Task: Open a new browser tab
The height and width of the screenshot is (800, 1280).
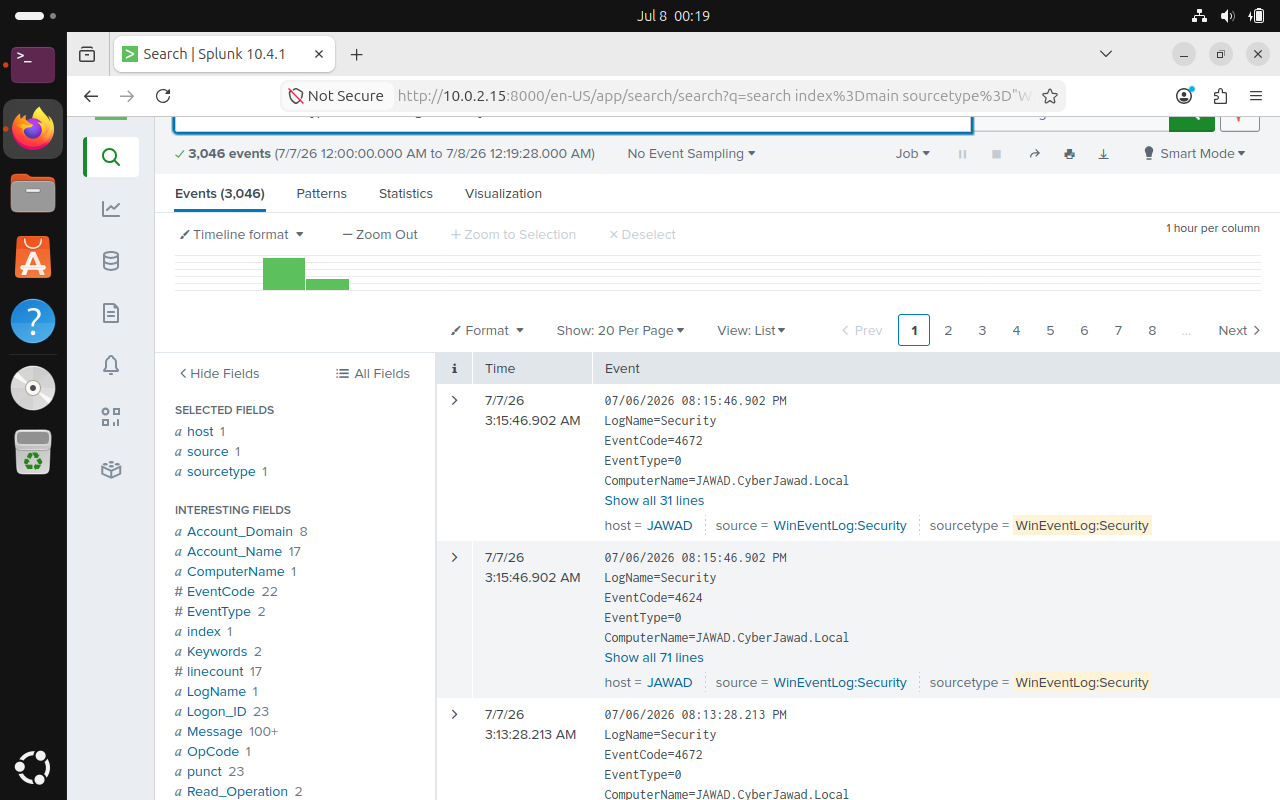Action: point(356,54)
